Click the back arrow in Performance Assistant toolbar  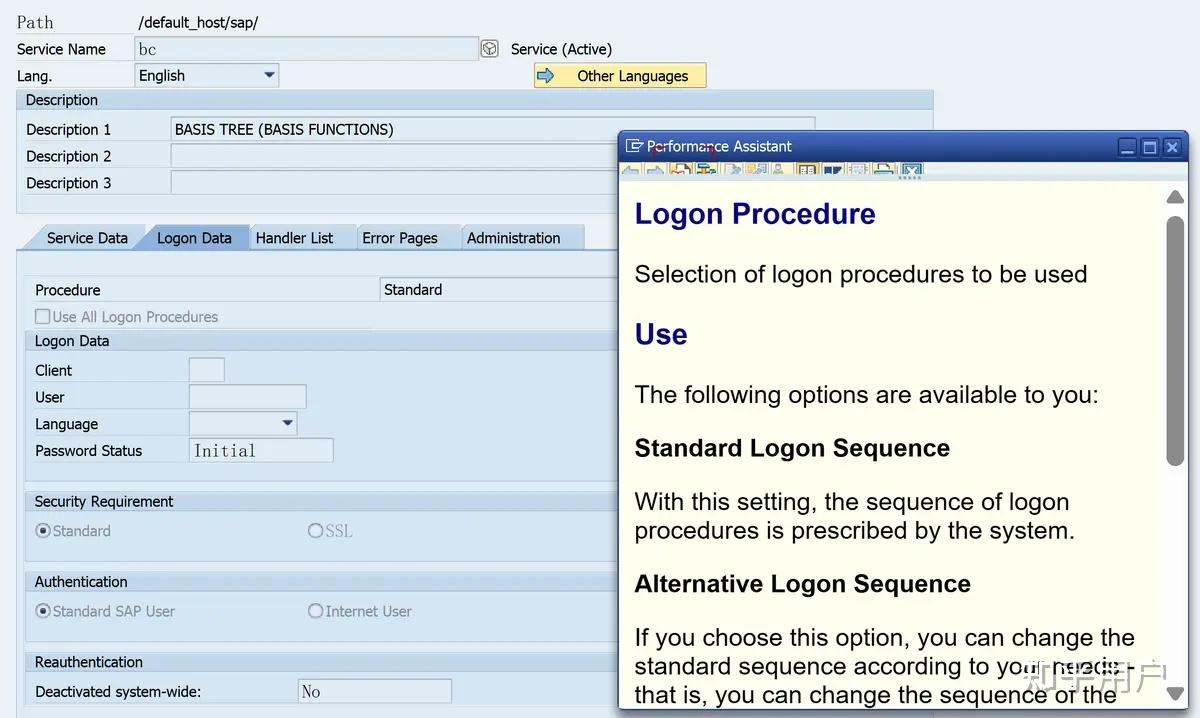pos(632,170)
